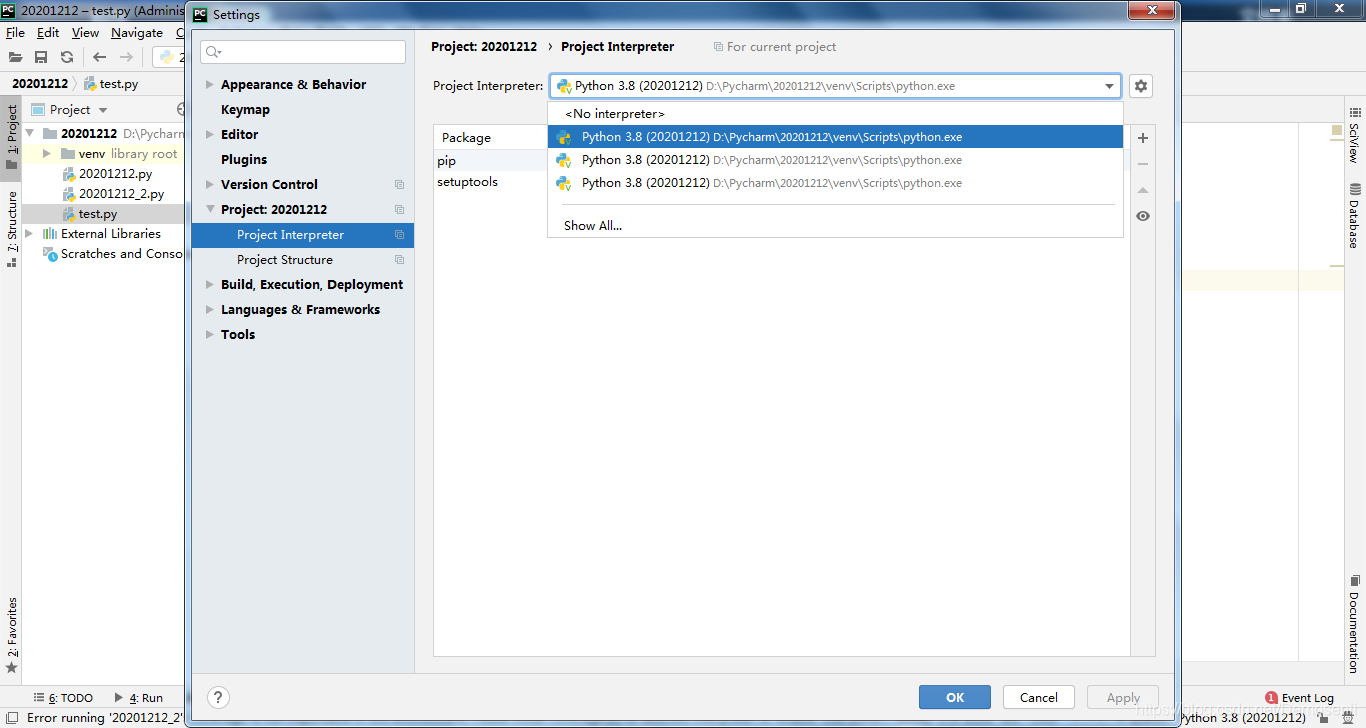Viewport: 1366px width, 728px height.
Task: Open the Structure tool window side tab
Action: [x=11, y=228]
